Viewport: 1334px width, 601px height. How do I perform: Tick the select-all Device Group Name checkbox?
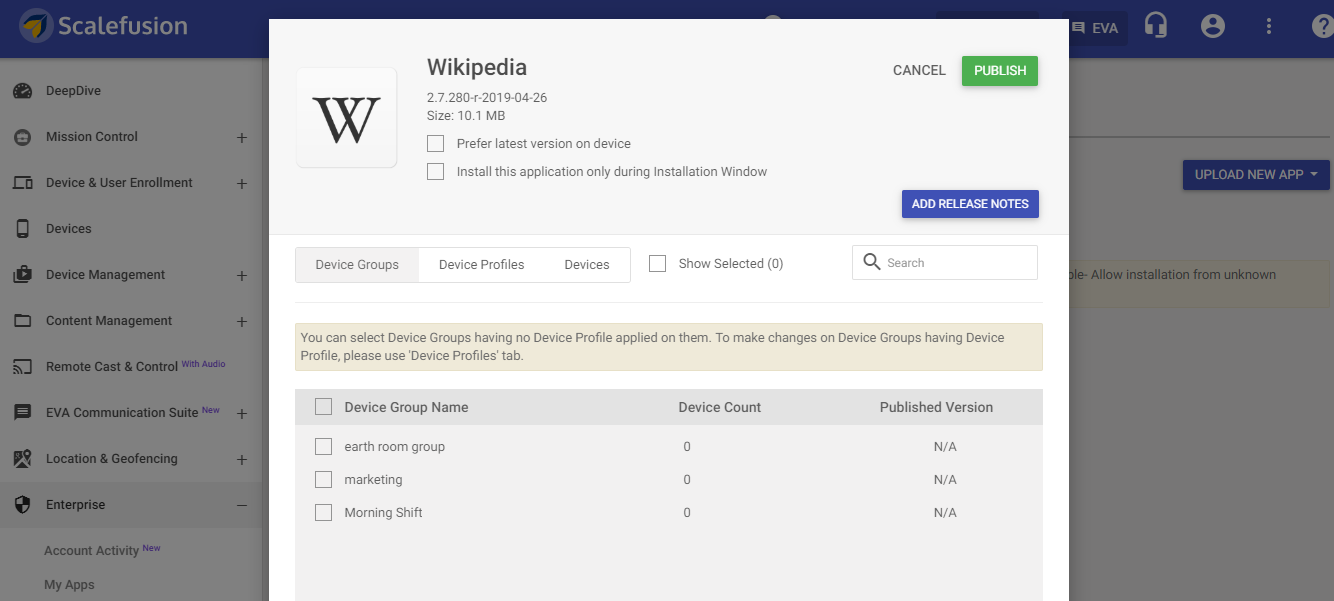(x=323, y=407)
